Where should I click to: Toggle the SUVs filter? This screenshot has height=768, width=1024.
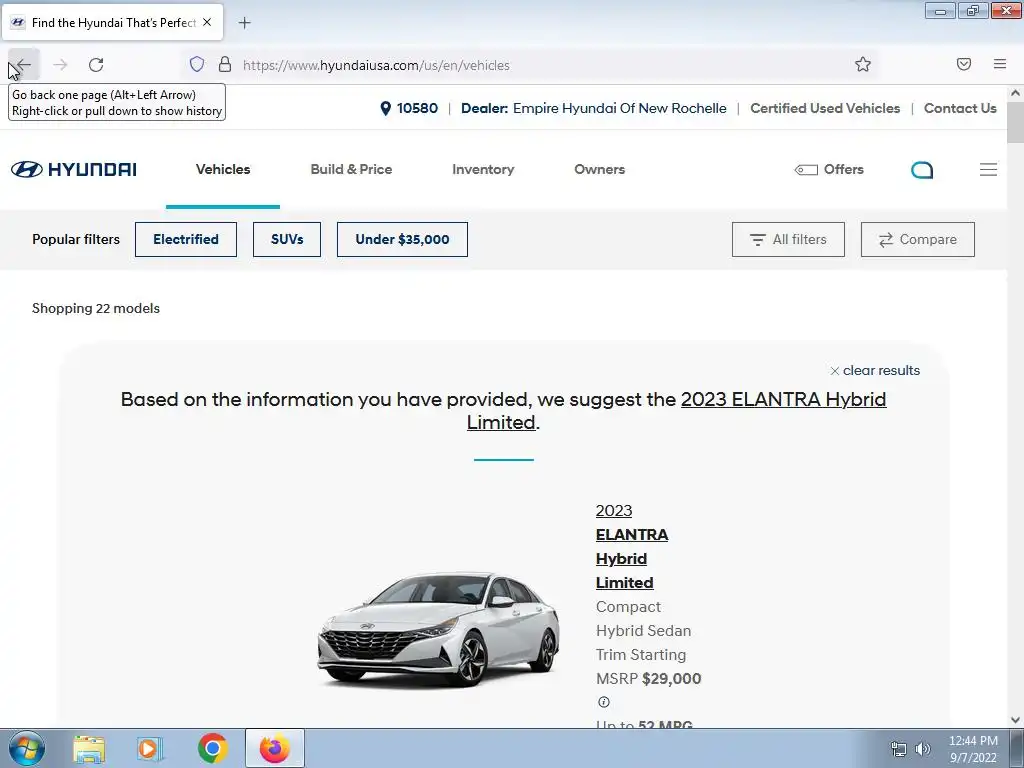click(x=287, y=239)
